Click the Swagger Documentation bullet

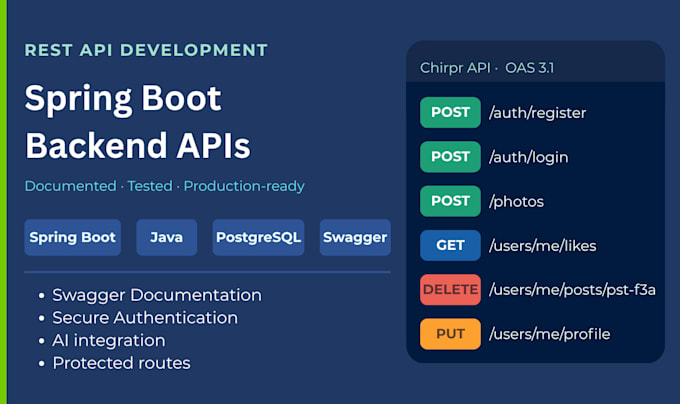pos(157,295)
